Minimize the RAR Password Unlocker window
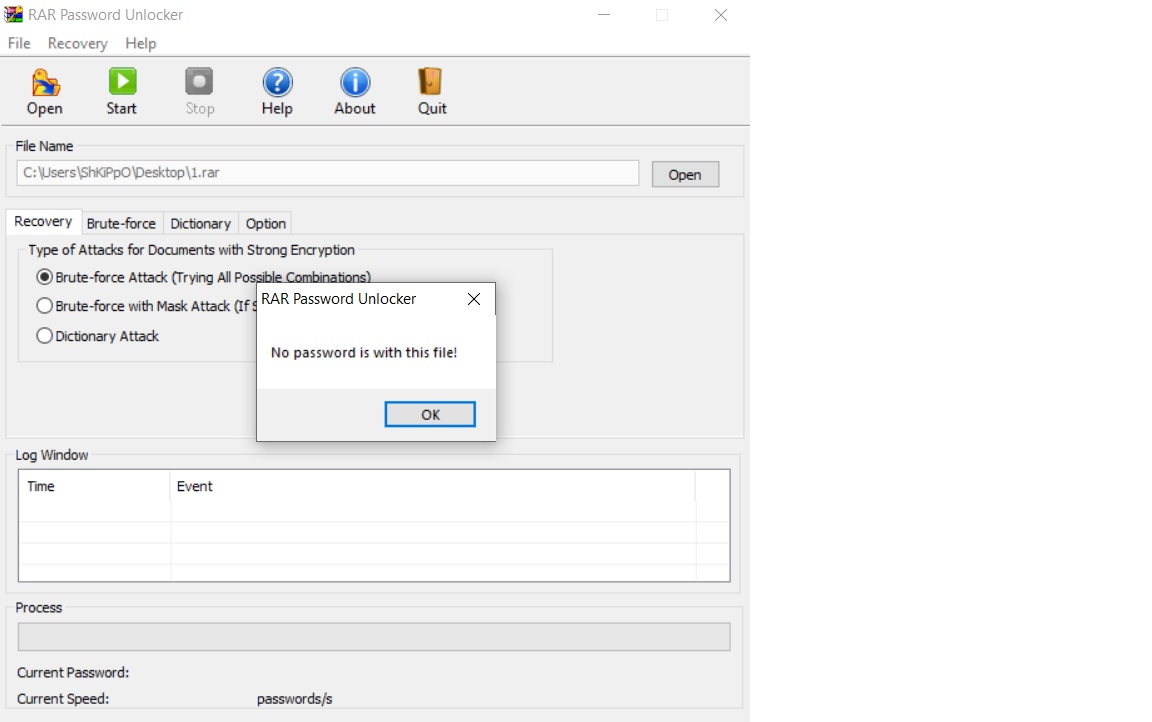The height and width of the screenshot is (722, 1152). tap(604, 15)
